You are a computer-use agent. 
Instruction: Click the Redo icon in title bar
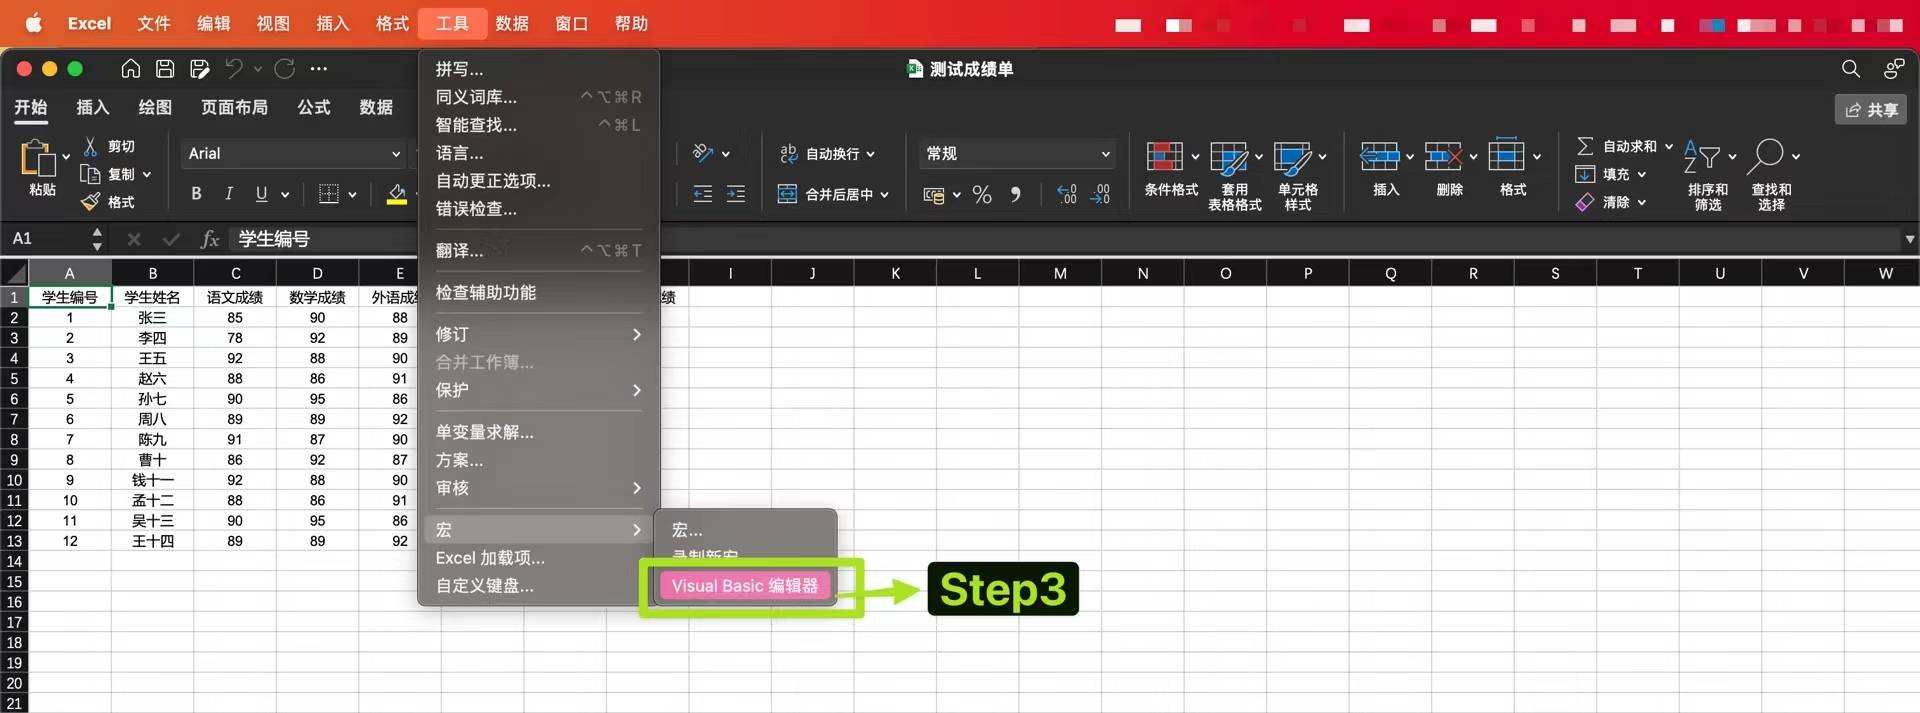[285, 69]
